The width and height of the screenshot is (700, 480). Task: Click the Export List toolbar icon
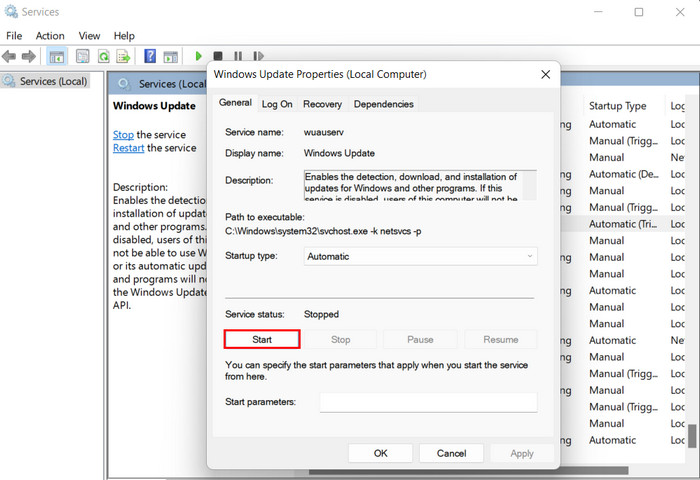click(123, 56)
